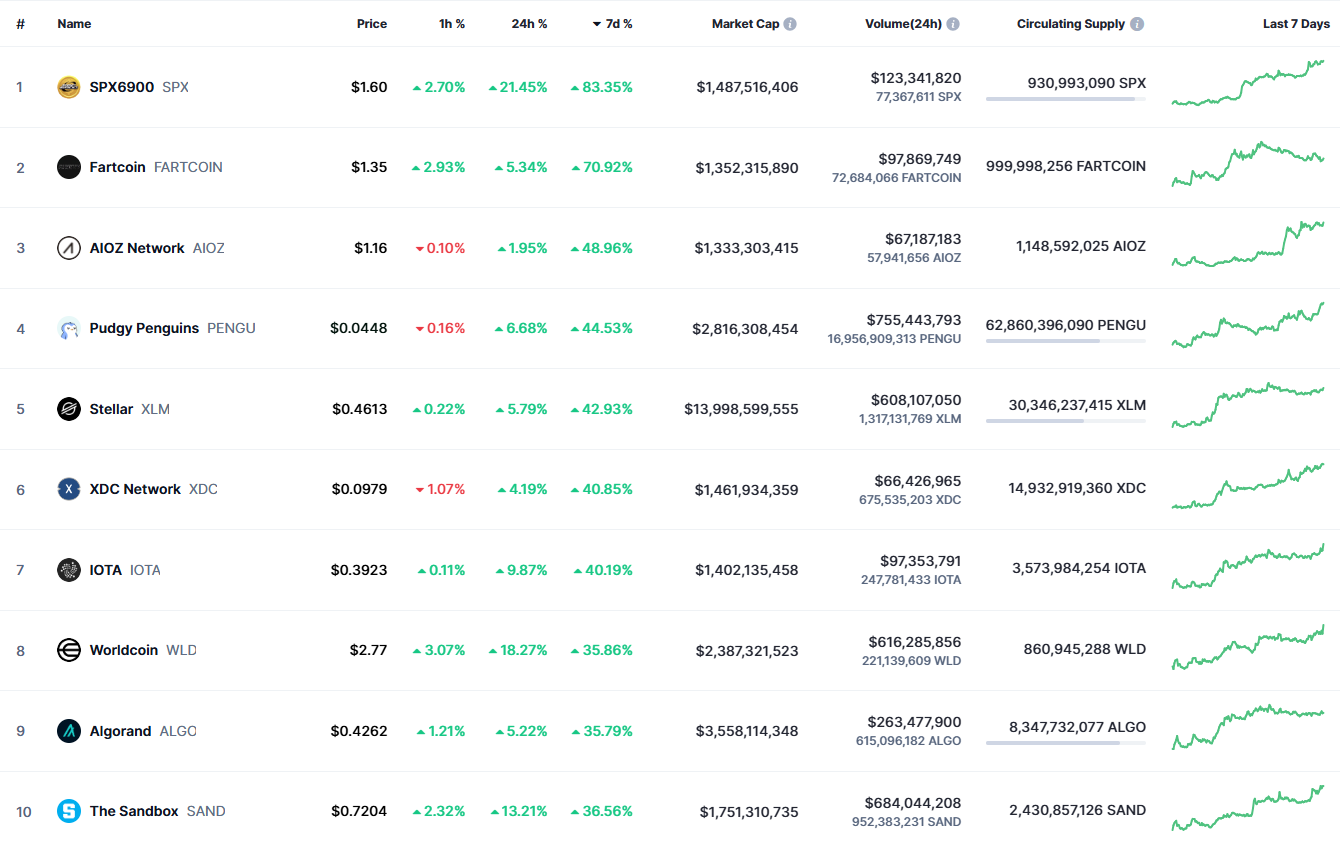Click the Market Cap info icon
Image resolution: width=1343 pixels, height=845 pixels.
(x=790, y=24)
